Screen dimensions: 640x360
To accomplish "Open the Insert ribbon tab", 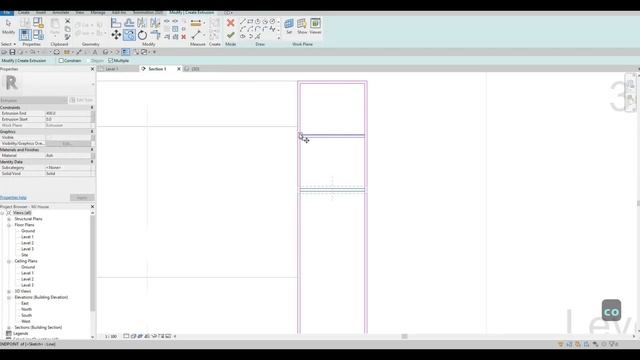I will point(41,13).
